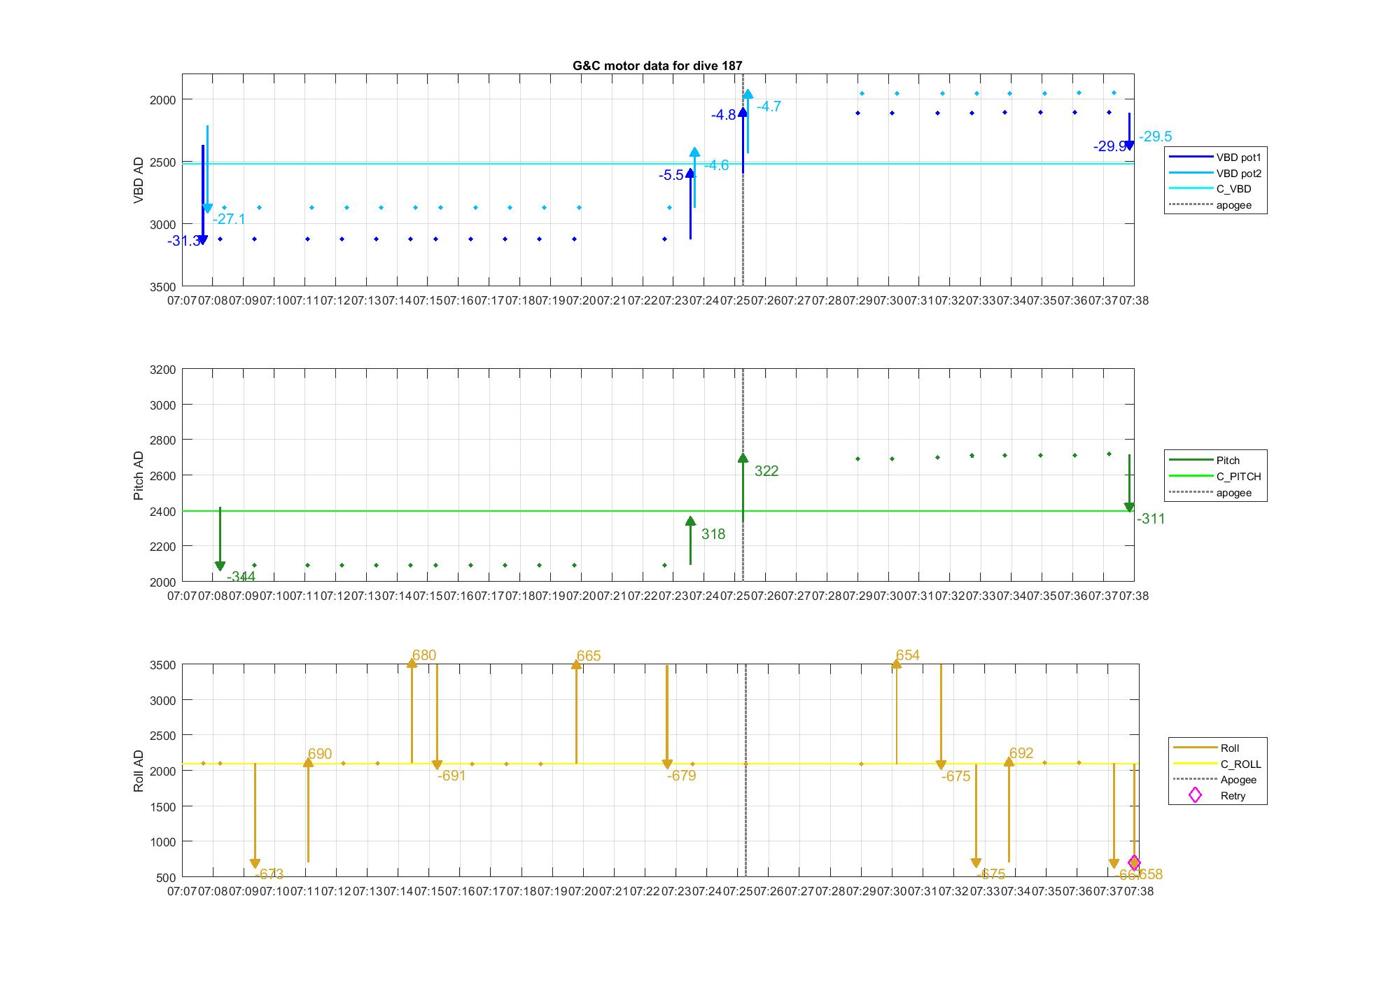Click the '-311' pitch data label
The image size is (1400, 986).
[x=1151, y=518]
